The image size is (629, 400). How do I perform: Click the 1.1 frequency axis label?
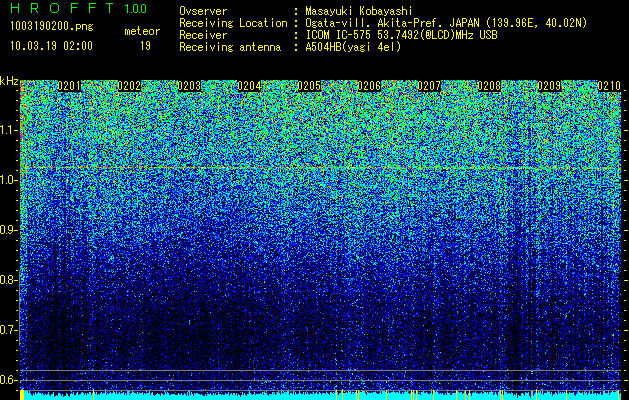click(x=8, y=130)
